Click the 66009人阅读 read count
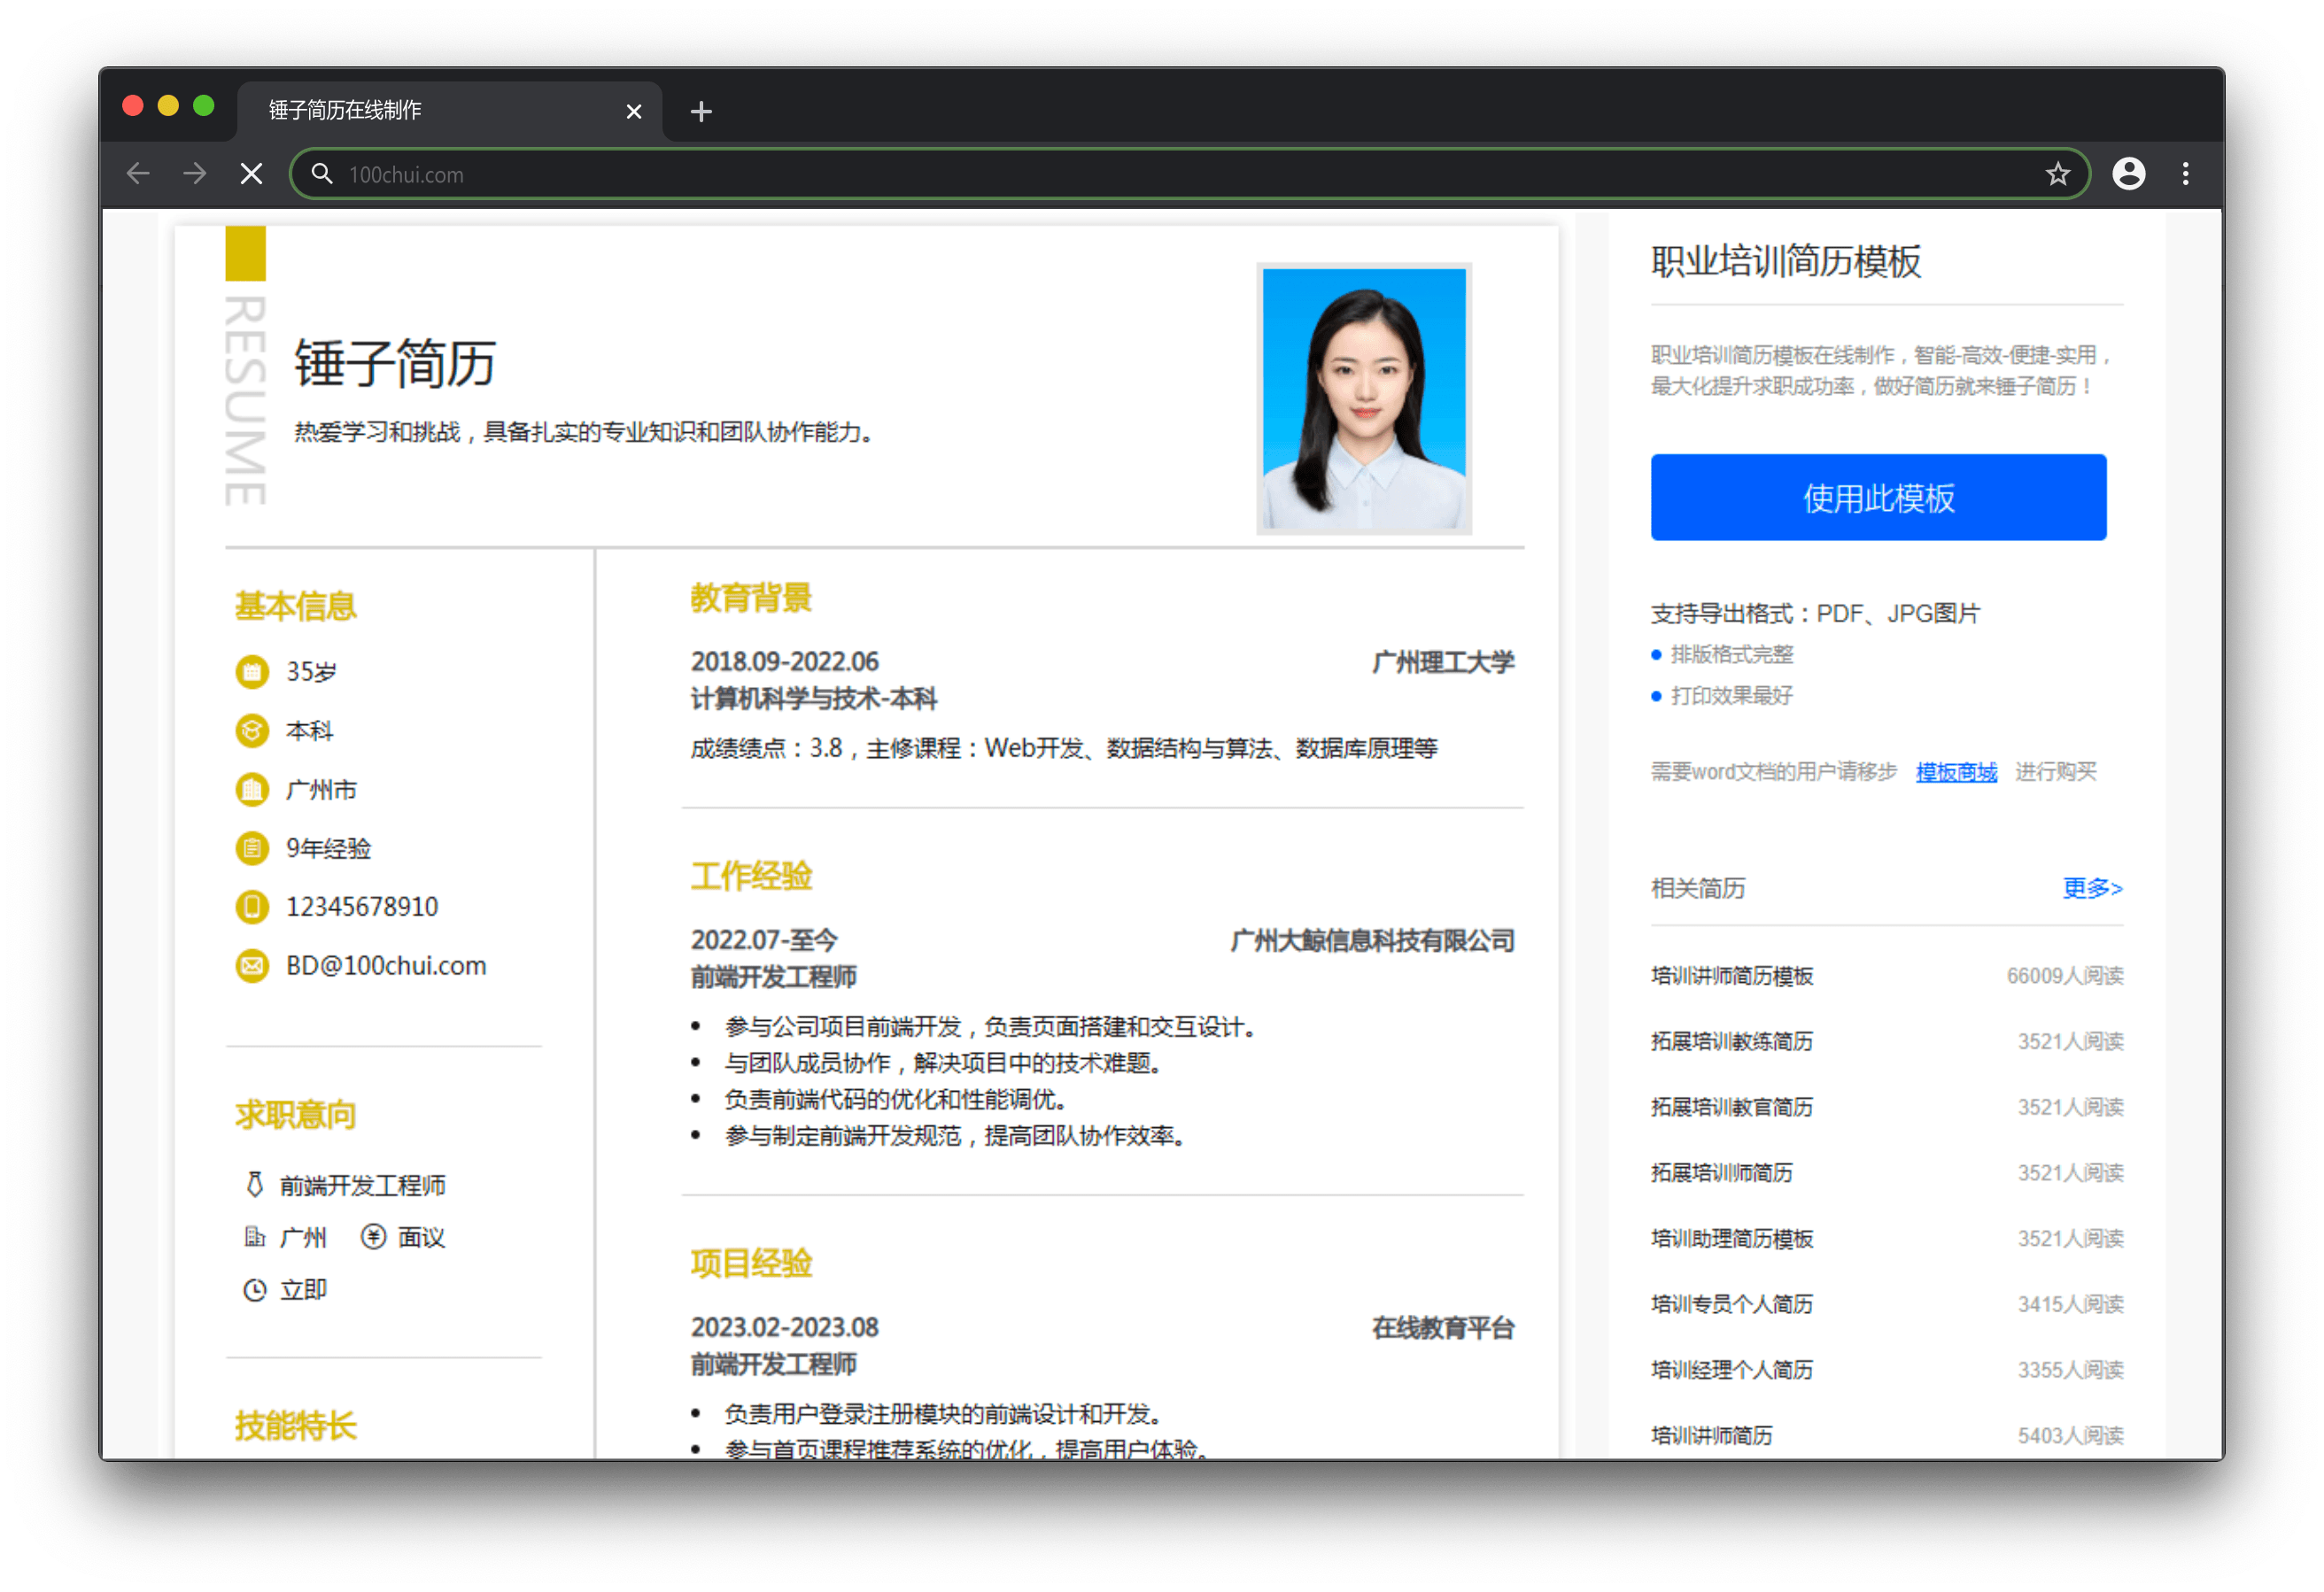 pos(2065,976)
